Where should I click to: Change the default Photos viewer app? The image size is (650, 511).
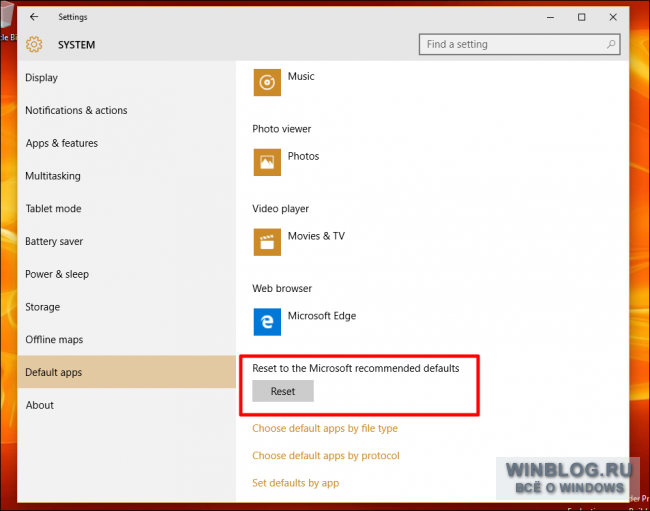tap(286, 162)
